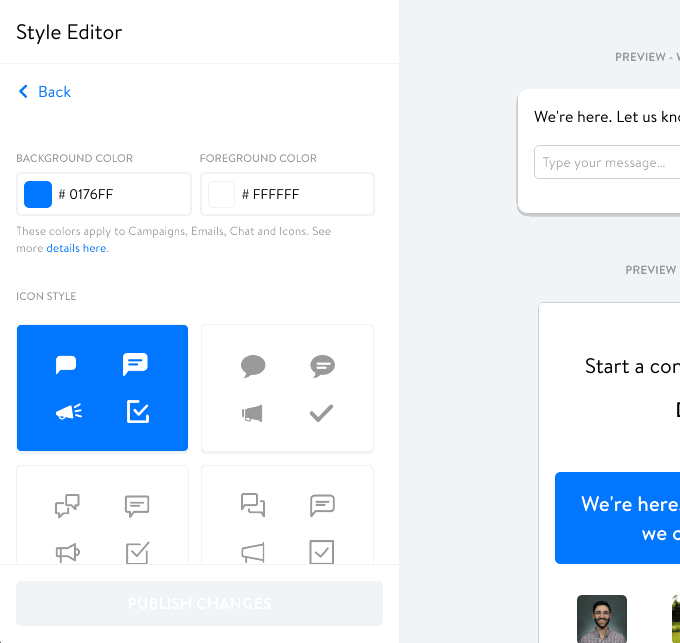Select the thin boxed checkmark icon in fourth style
Viewport: 680px width, 643px height.
[x=322, y=552]
